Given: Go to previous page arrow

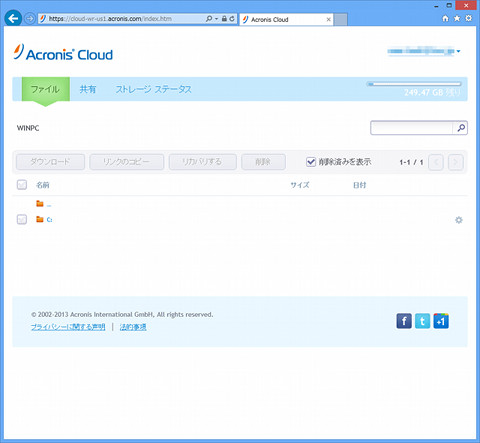Looking at the screenshot, I should coord(436,162).
